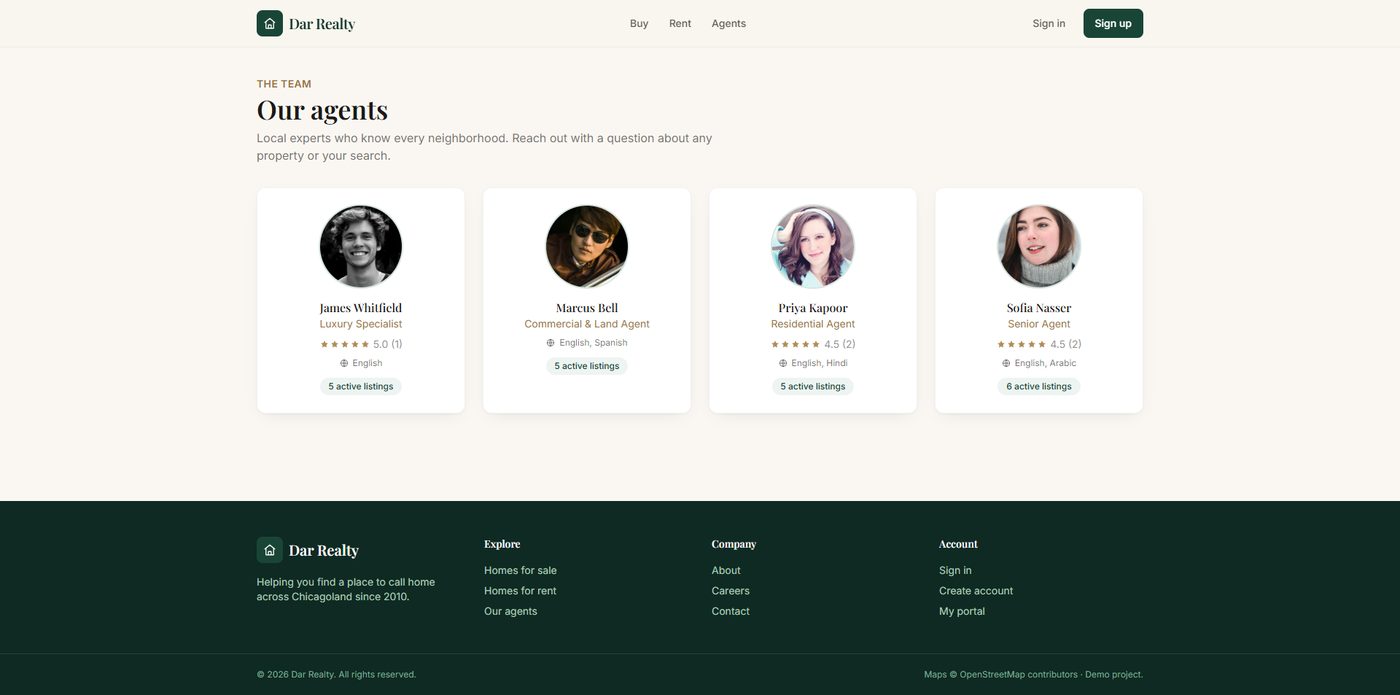Click THE TEAM label above heading

pyautogui.click(x=284, y=84)
